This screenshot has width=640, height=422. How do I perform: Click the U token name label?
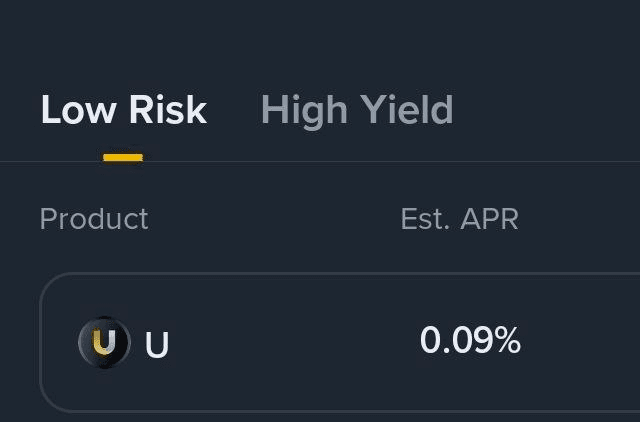pos(157,345)
